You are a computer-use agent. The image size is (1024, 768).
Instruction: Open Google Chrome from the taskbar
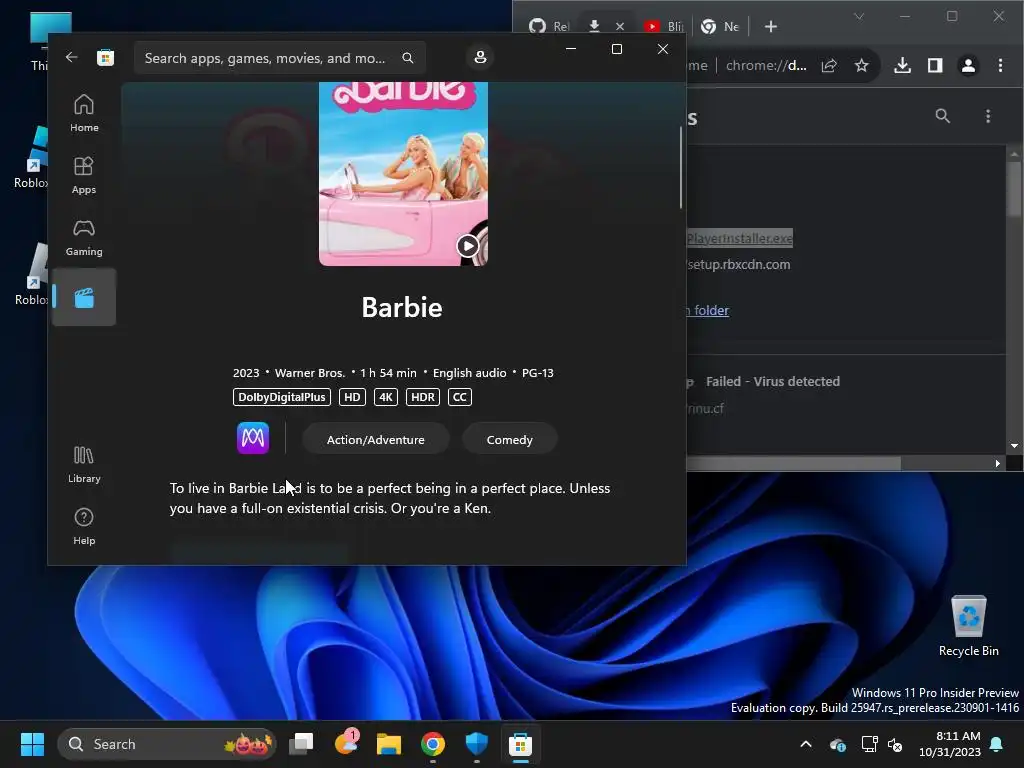point(432,744)
